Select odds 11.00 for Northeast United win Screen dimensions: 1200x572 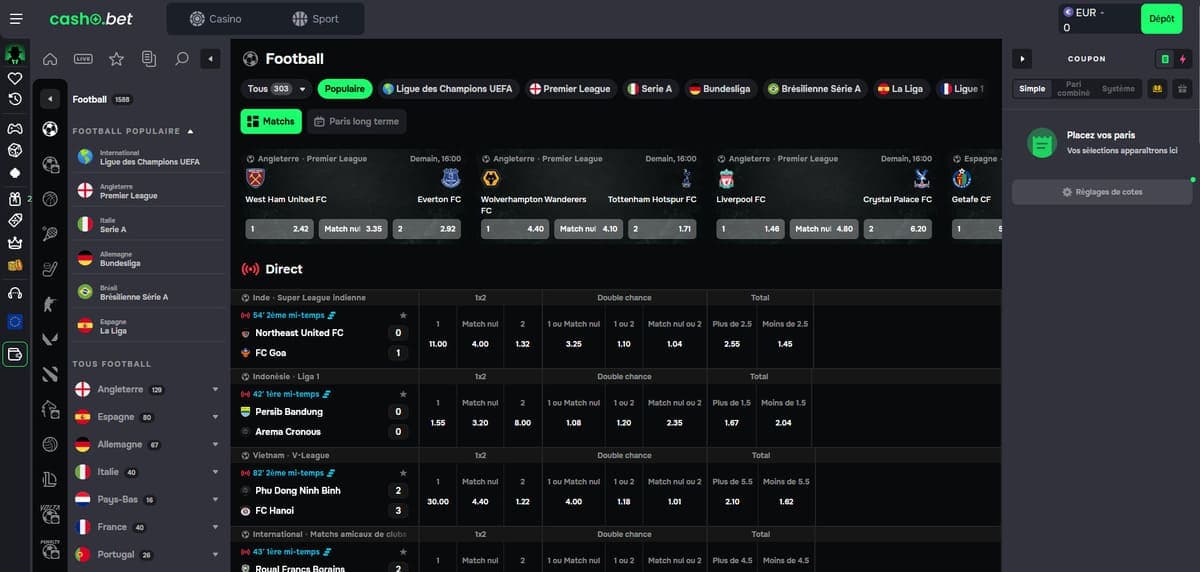(438, 344)
